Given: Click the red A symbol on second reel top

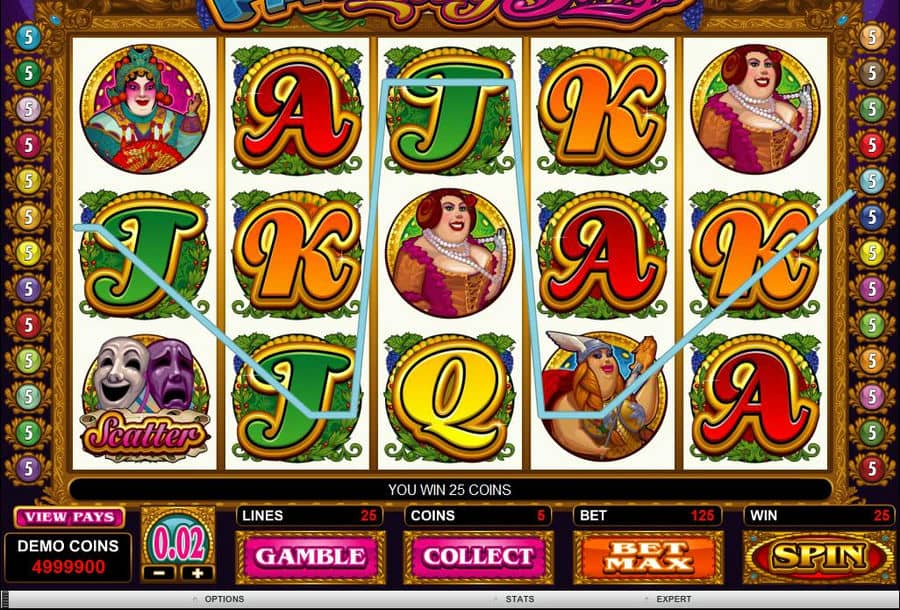Looking at the screenshot, I should [x=297, y=110].
